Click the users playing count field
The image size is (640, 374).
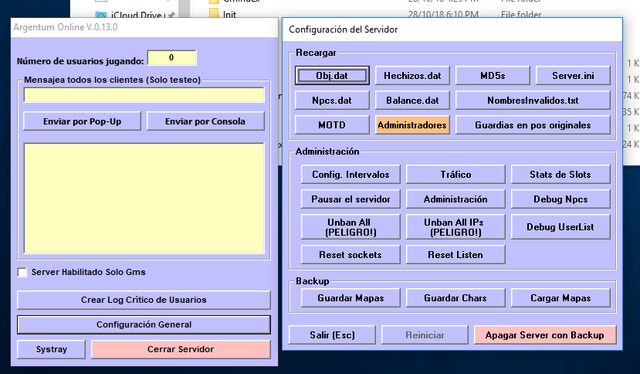click(171, 58)
